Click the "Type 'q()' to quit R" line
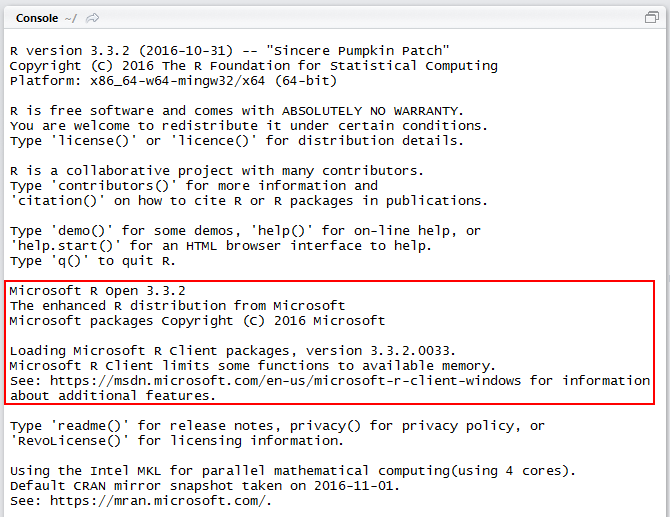Viewport: 670px width, 517px height. pos(93,261)
